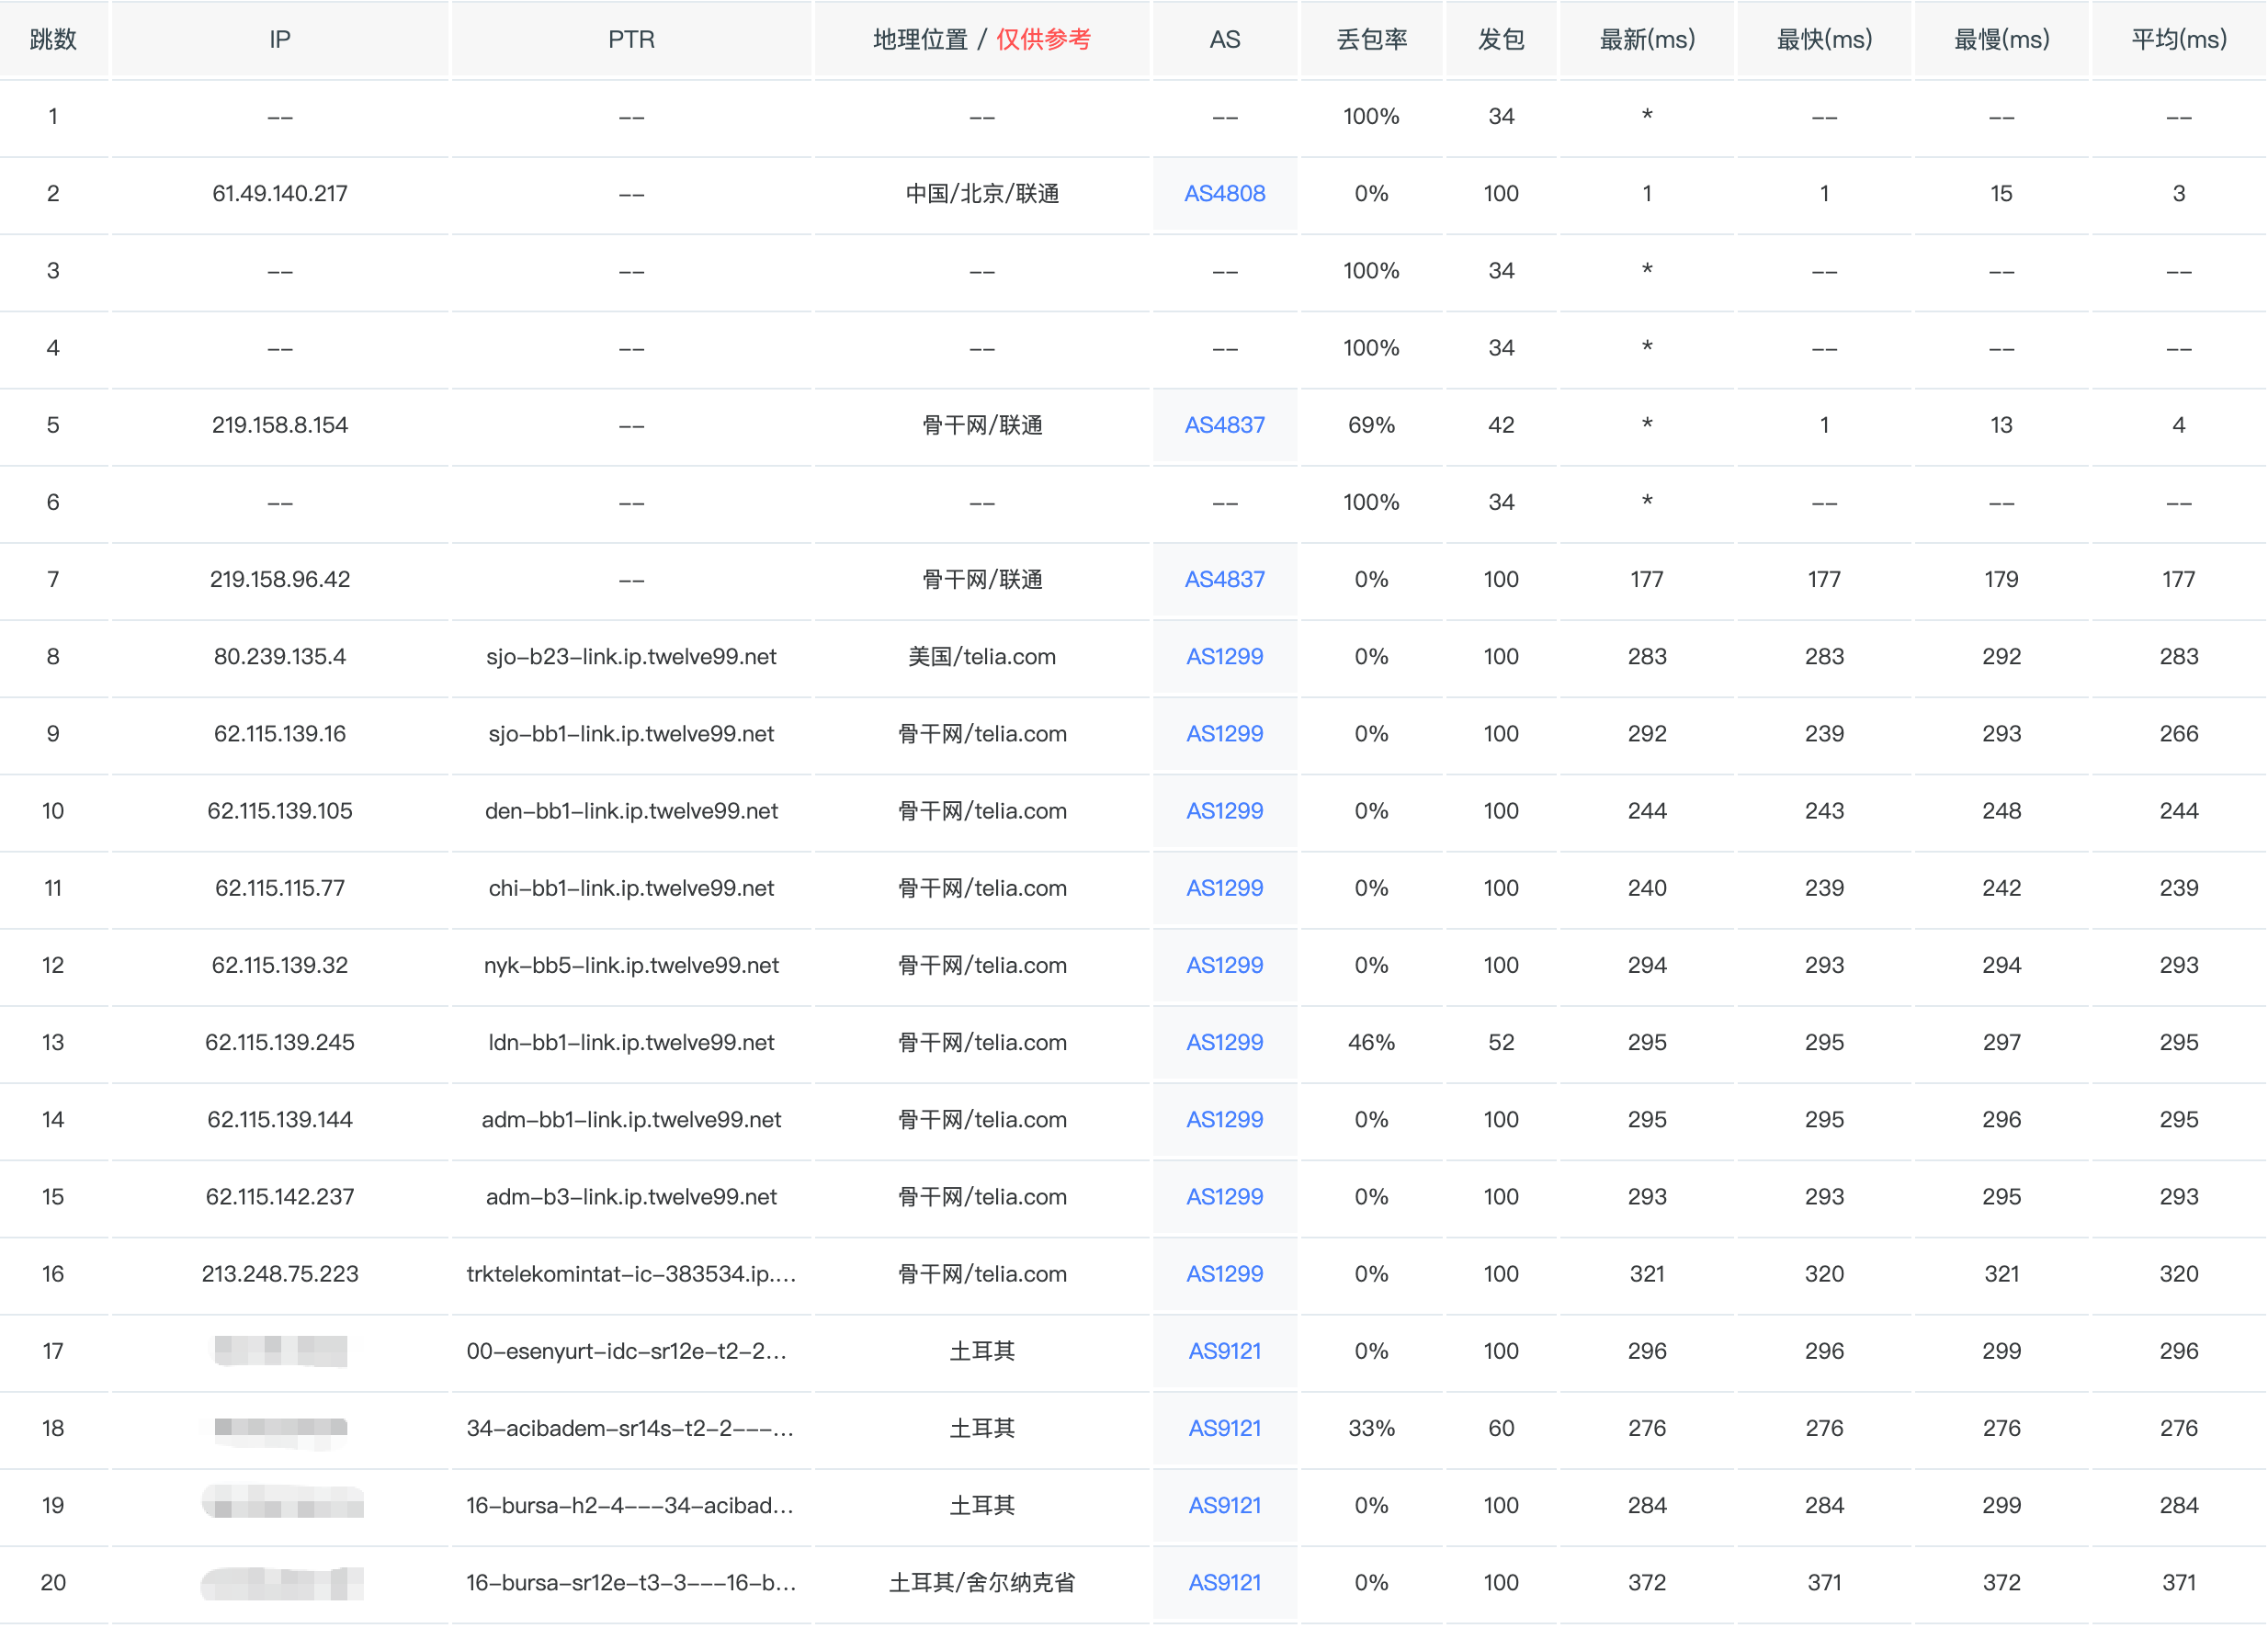This screenshot has height=1628, width=2268.
Task: Click the AS4837 link in hop 5
Action: click(x=1224, y=425)
